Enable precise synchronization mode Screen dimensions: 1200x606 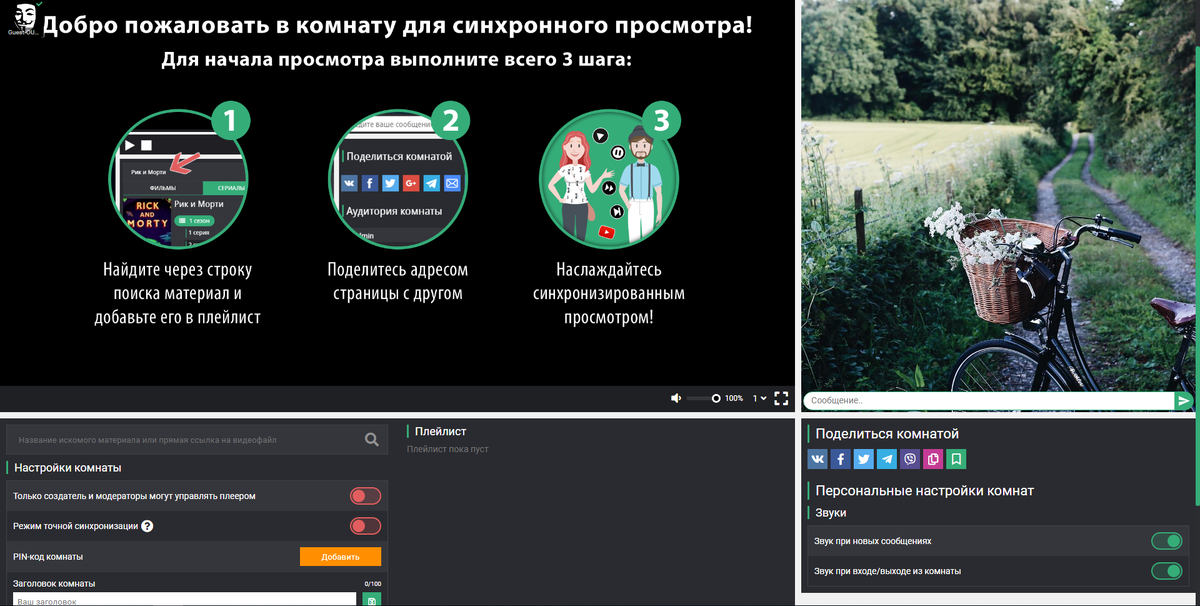click(365, 526)
